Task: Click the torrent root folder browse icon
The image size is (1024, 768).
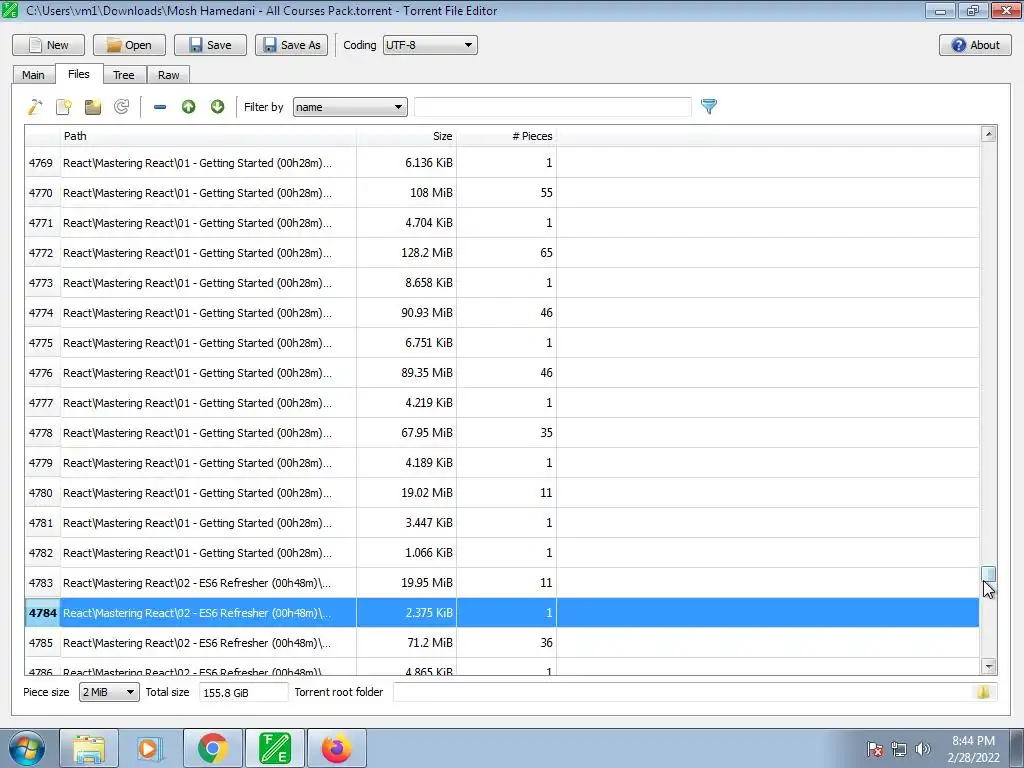Action: [x=983, y=692]
